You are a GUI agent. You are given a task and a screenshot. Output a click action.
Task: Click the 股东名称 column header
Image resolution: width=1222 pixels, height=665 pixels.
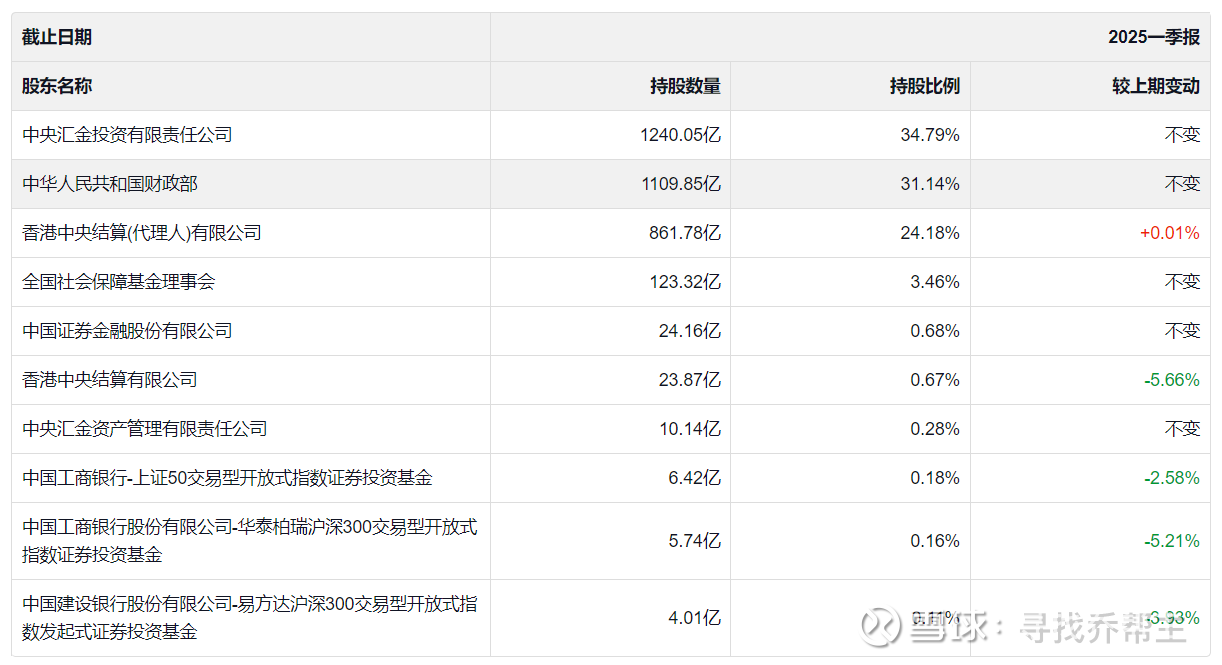coord(57,86)
